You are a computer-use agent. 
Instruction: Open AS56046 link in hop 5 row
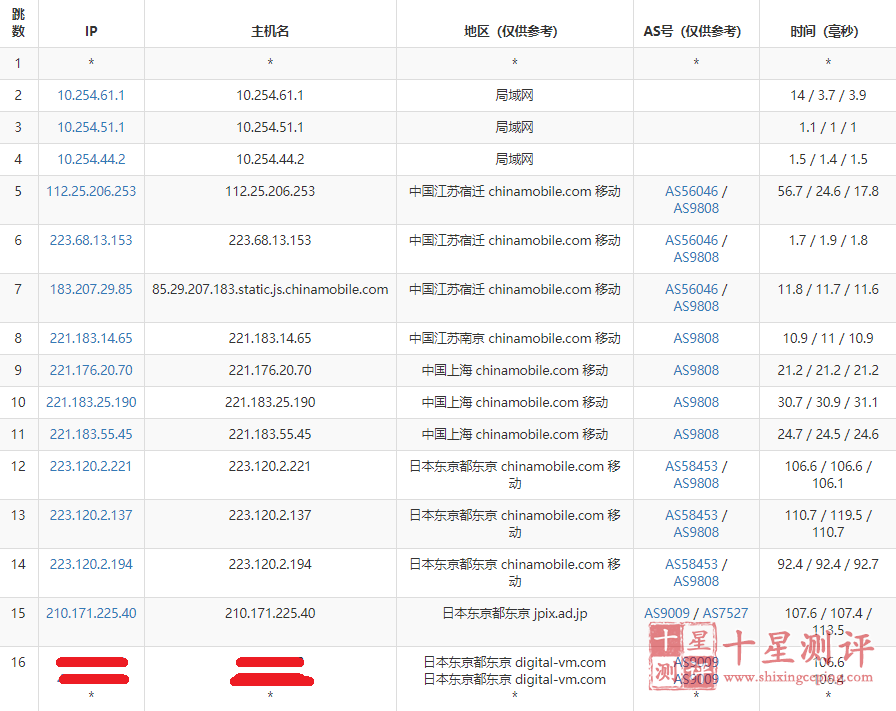(x=691, y=191)
